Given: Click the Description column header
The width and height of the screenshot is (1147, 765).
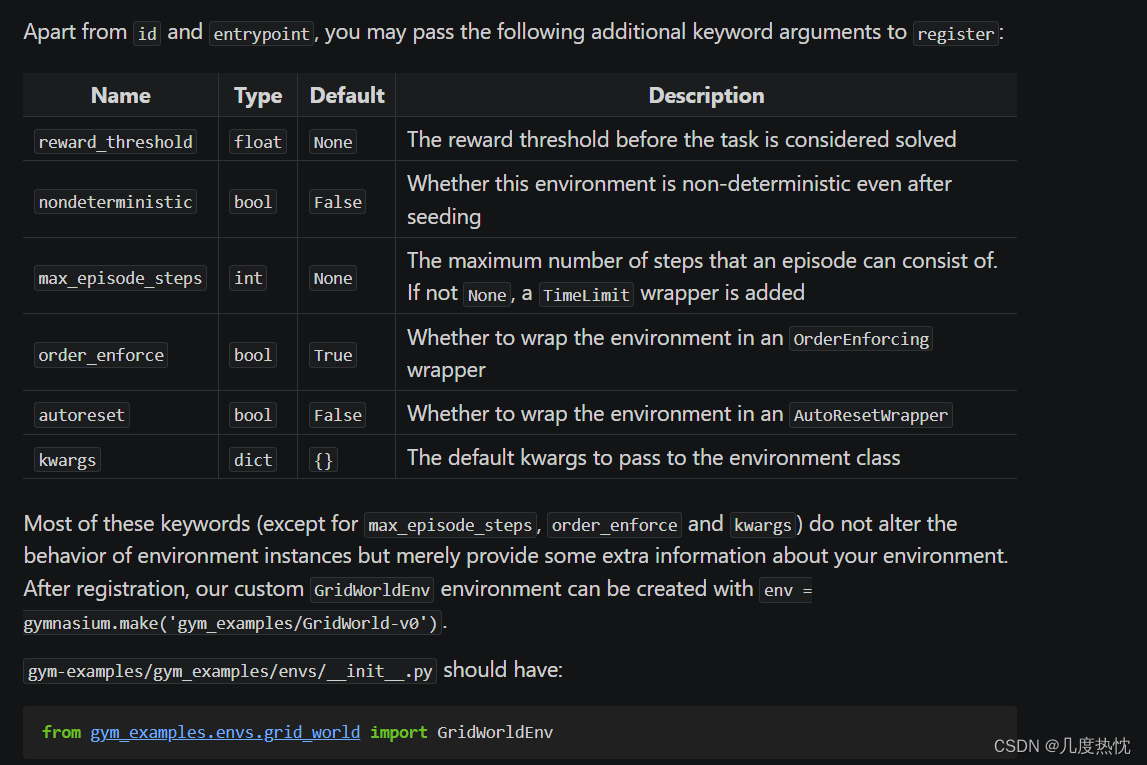Looking at the screenshot, I should click(x=706, y=96).
